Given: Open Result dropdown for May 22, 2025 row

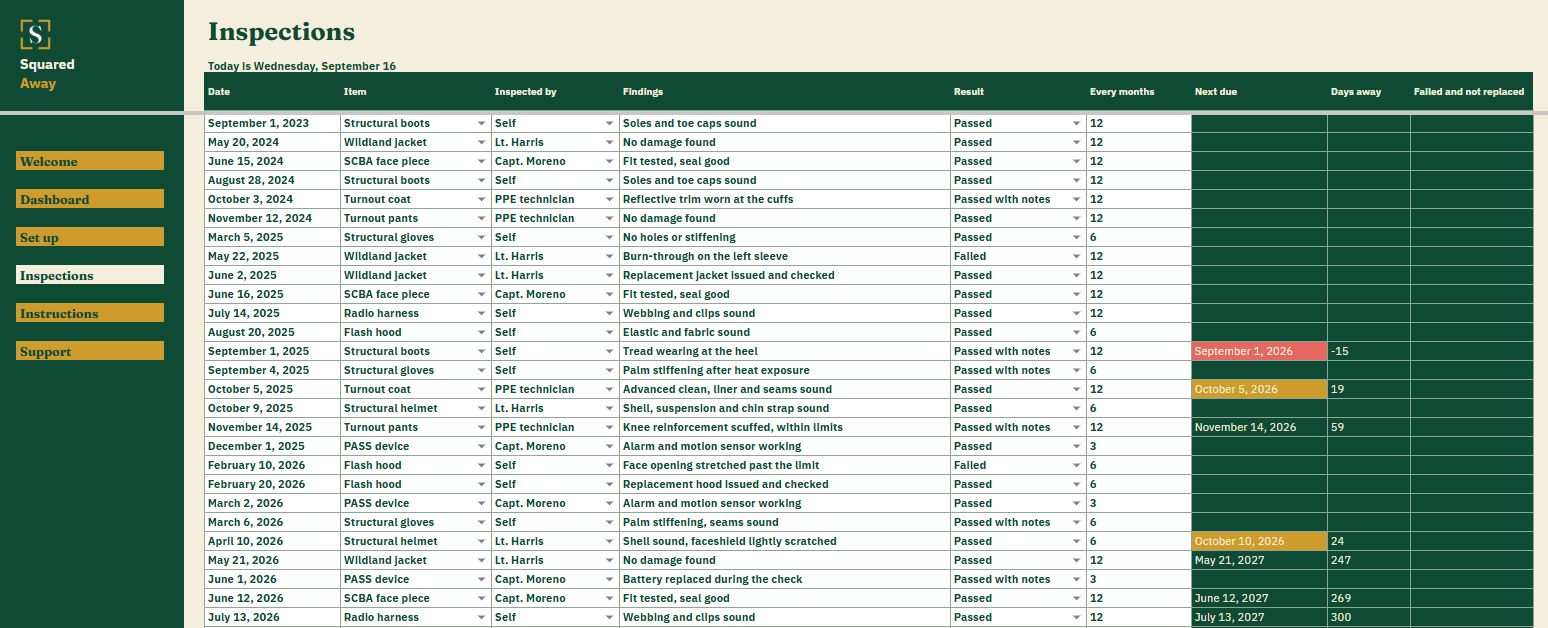Looking at the screenshot, I should tap(1076, 257).
